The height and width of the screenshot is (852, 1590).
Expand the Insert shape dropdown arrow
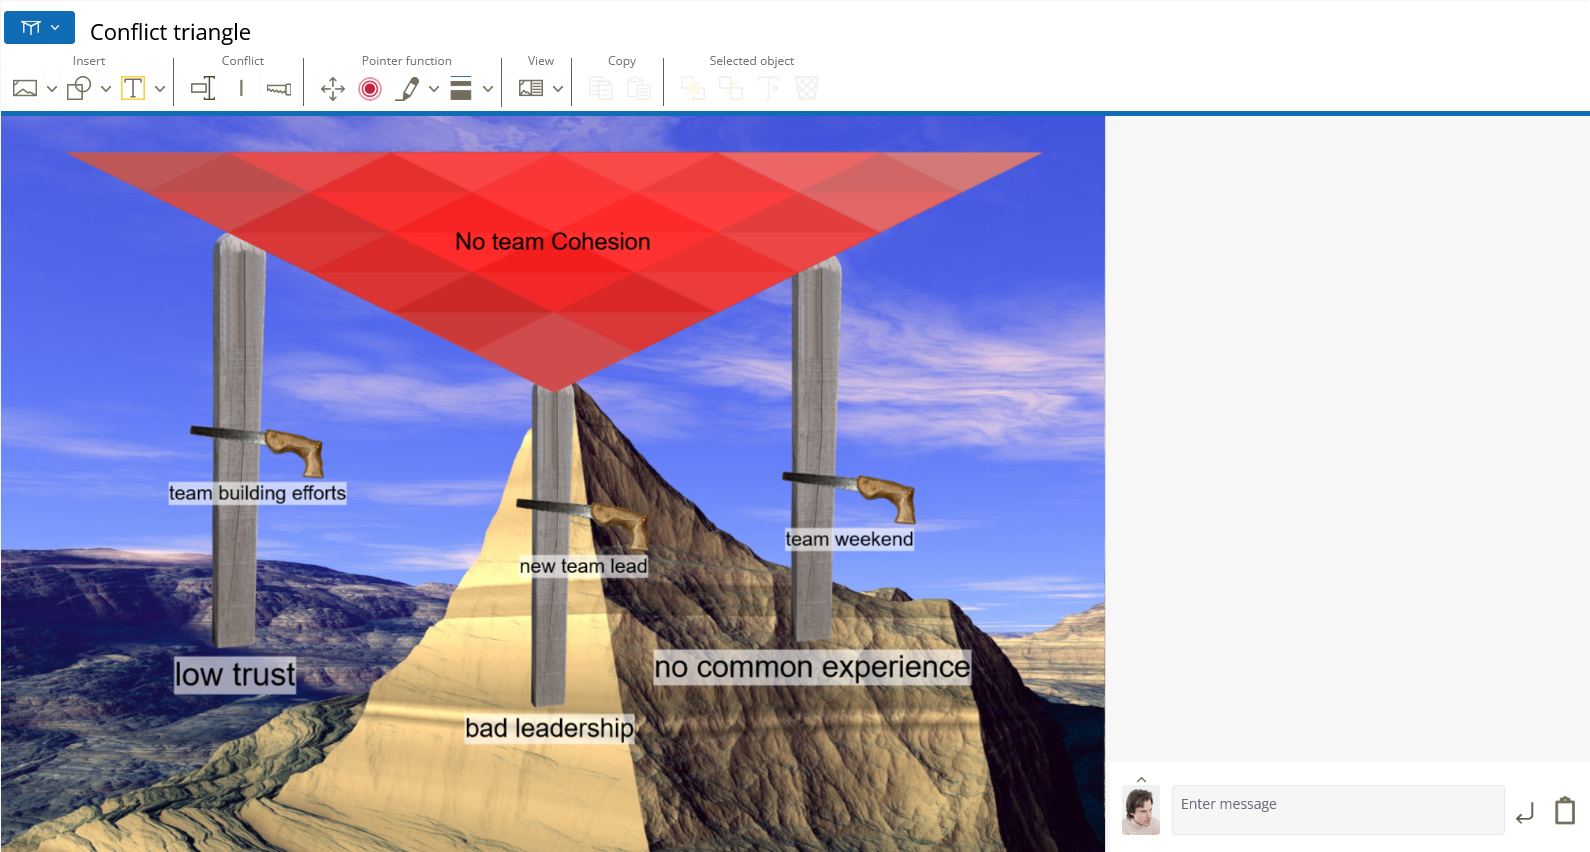click(106, 89)
